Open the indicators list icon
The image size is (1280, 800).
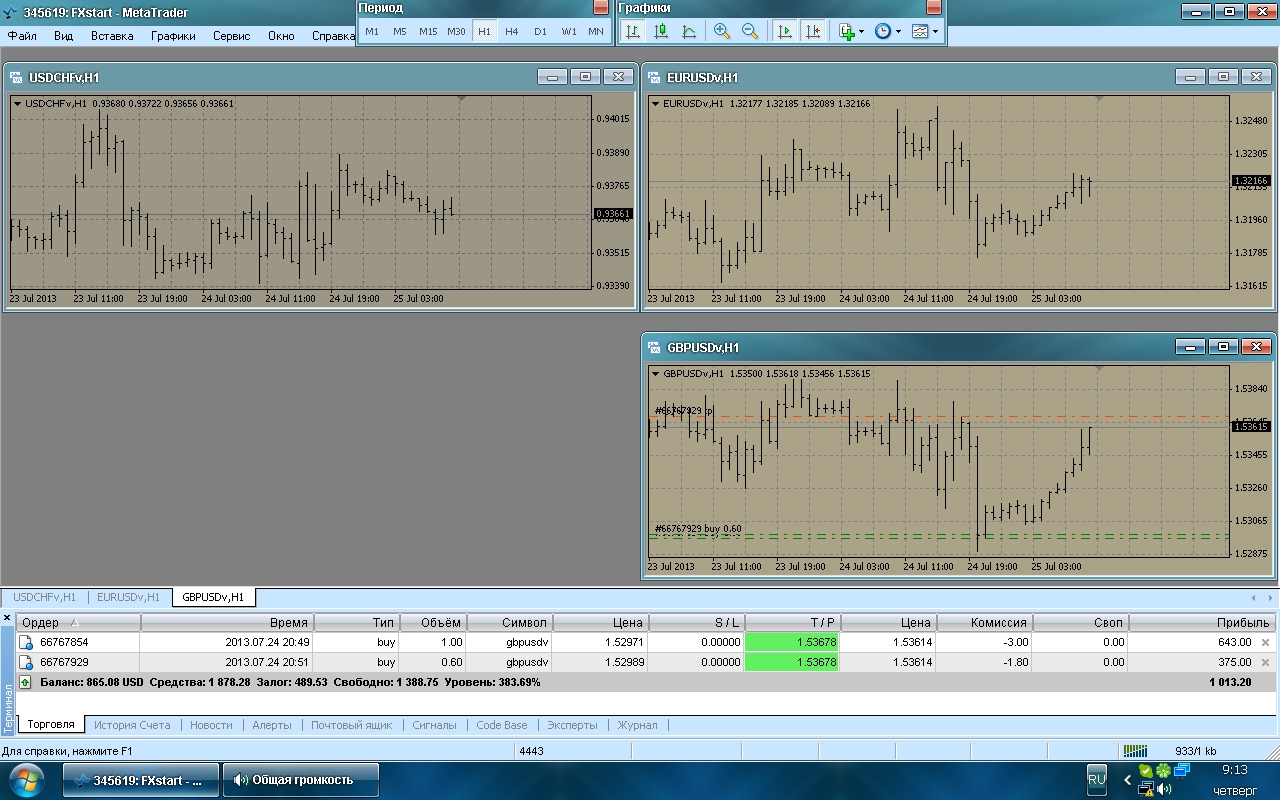846,31
